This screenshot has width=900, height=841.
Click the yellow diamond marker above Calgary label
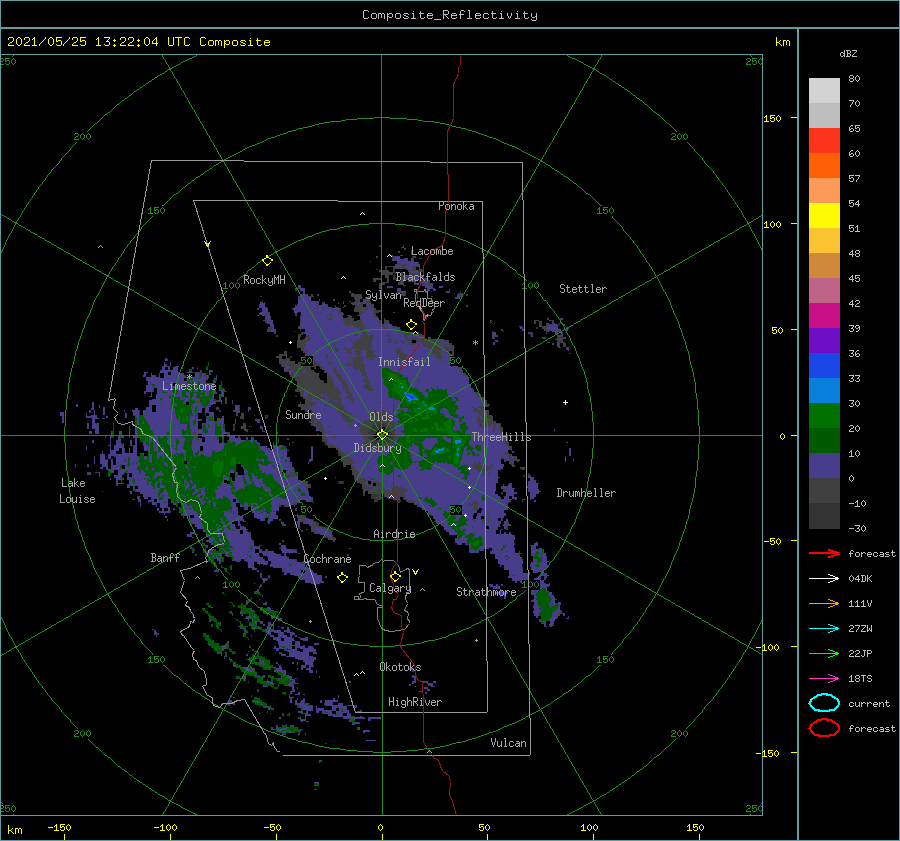click(395, 576)
